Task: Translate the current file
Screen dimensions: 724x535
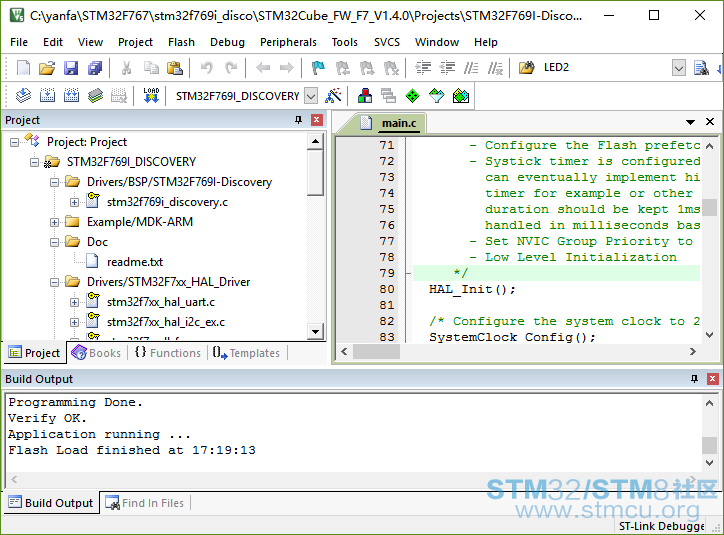Action: click(23, 96)
